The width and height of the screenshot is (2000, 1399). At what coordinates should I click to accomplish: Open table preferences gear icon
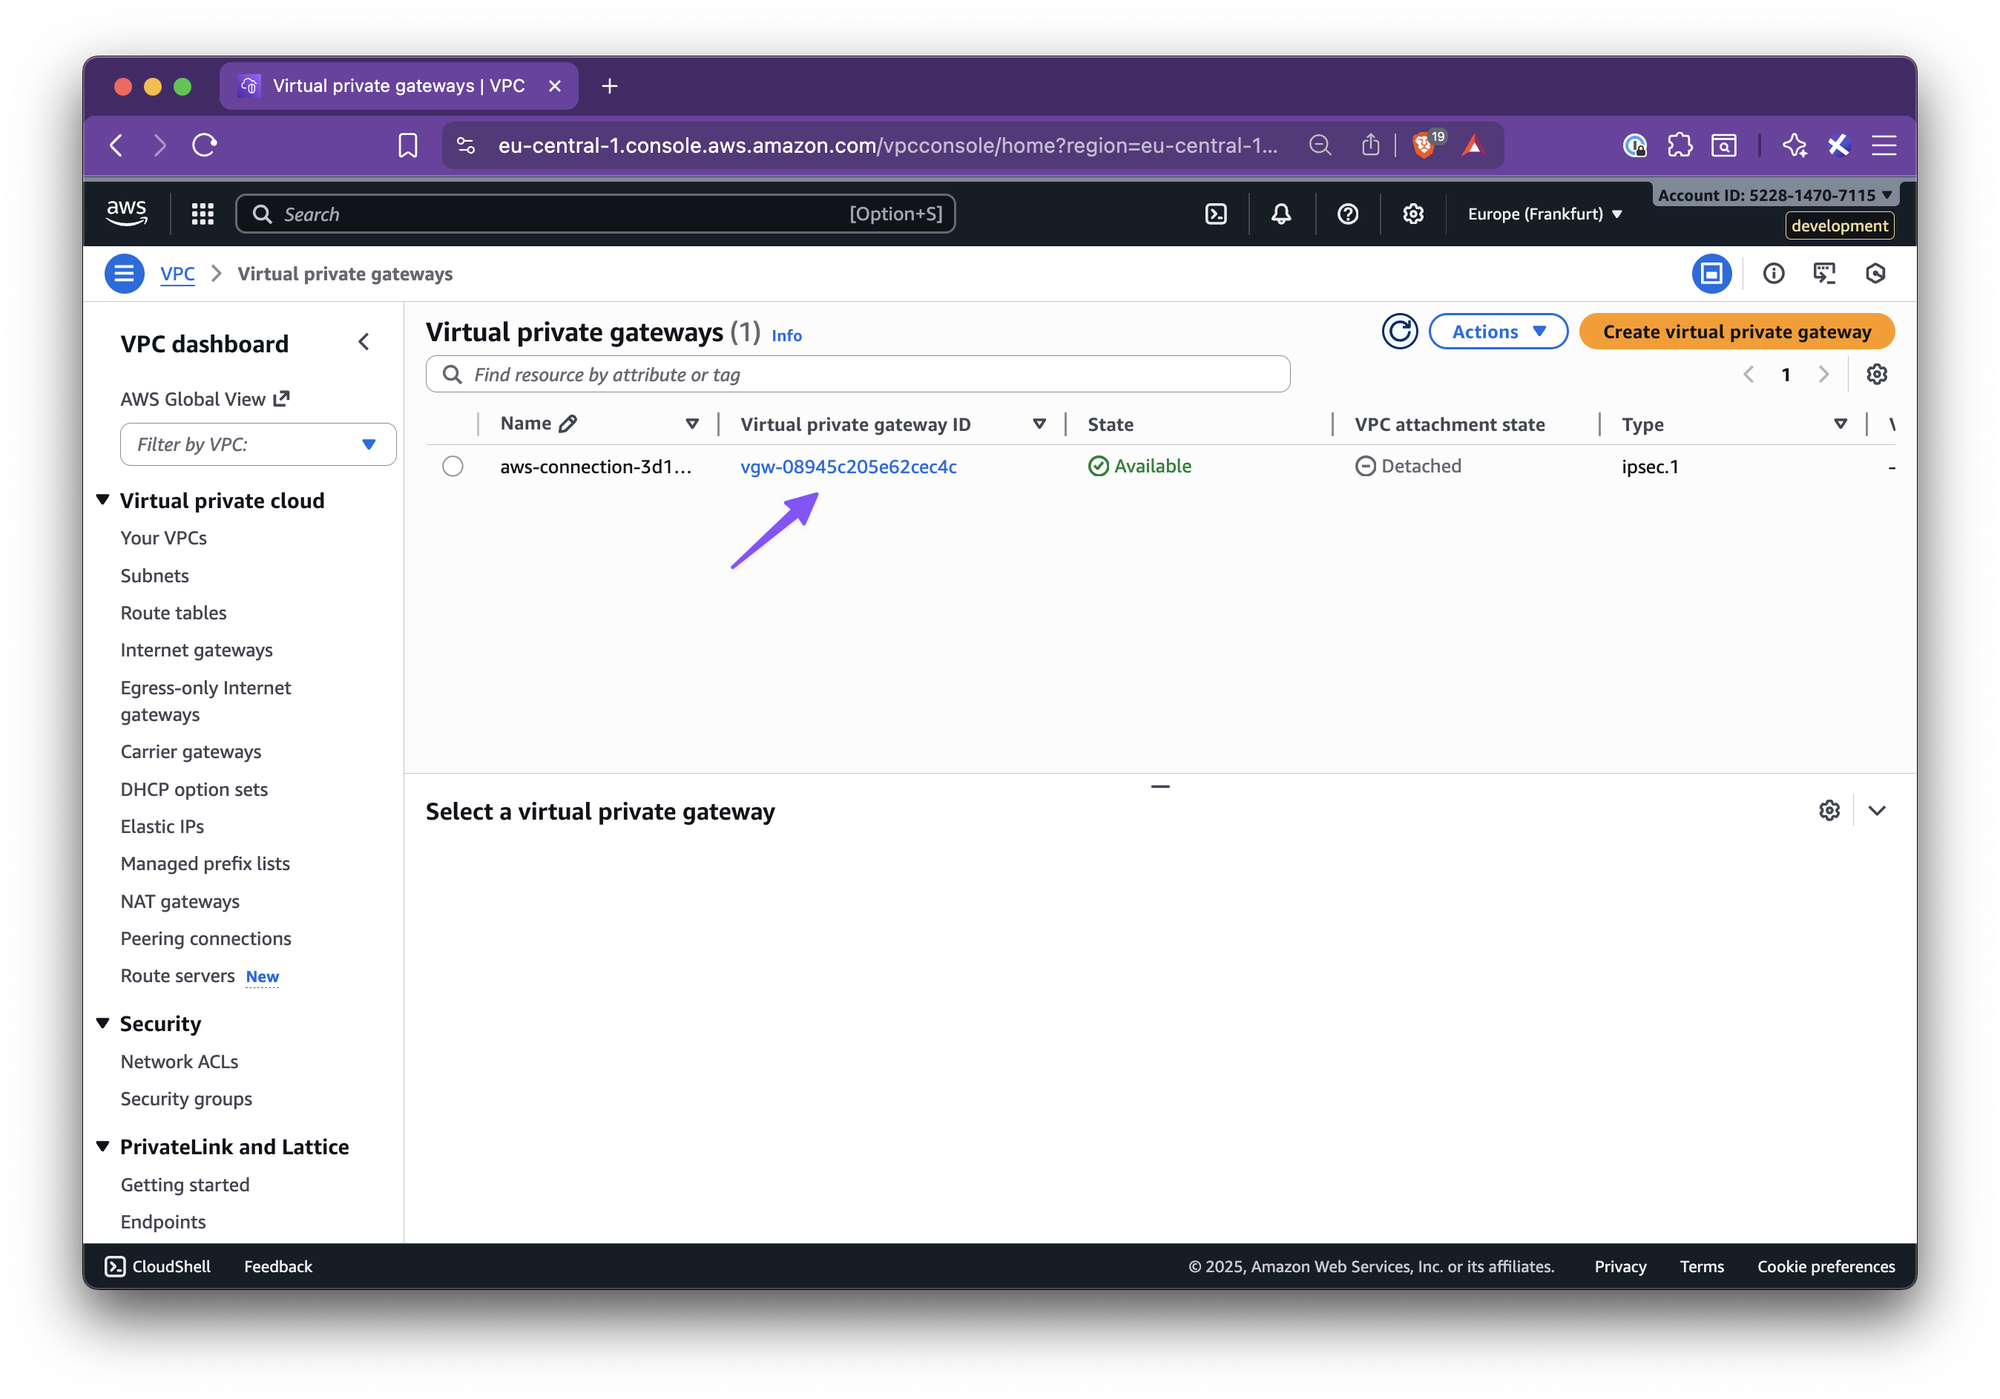click(1876, 374)
